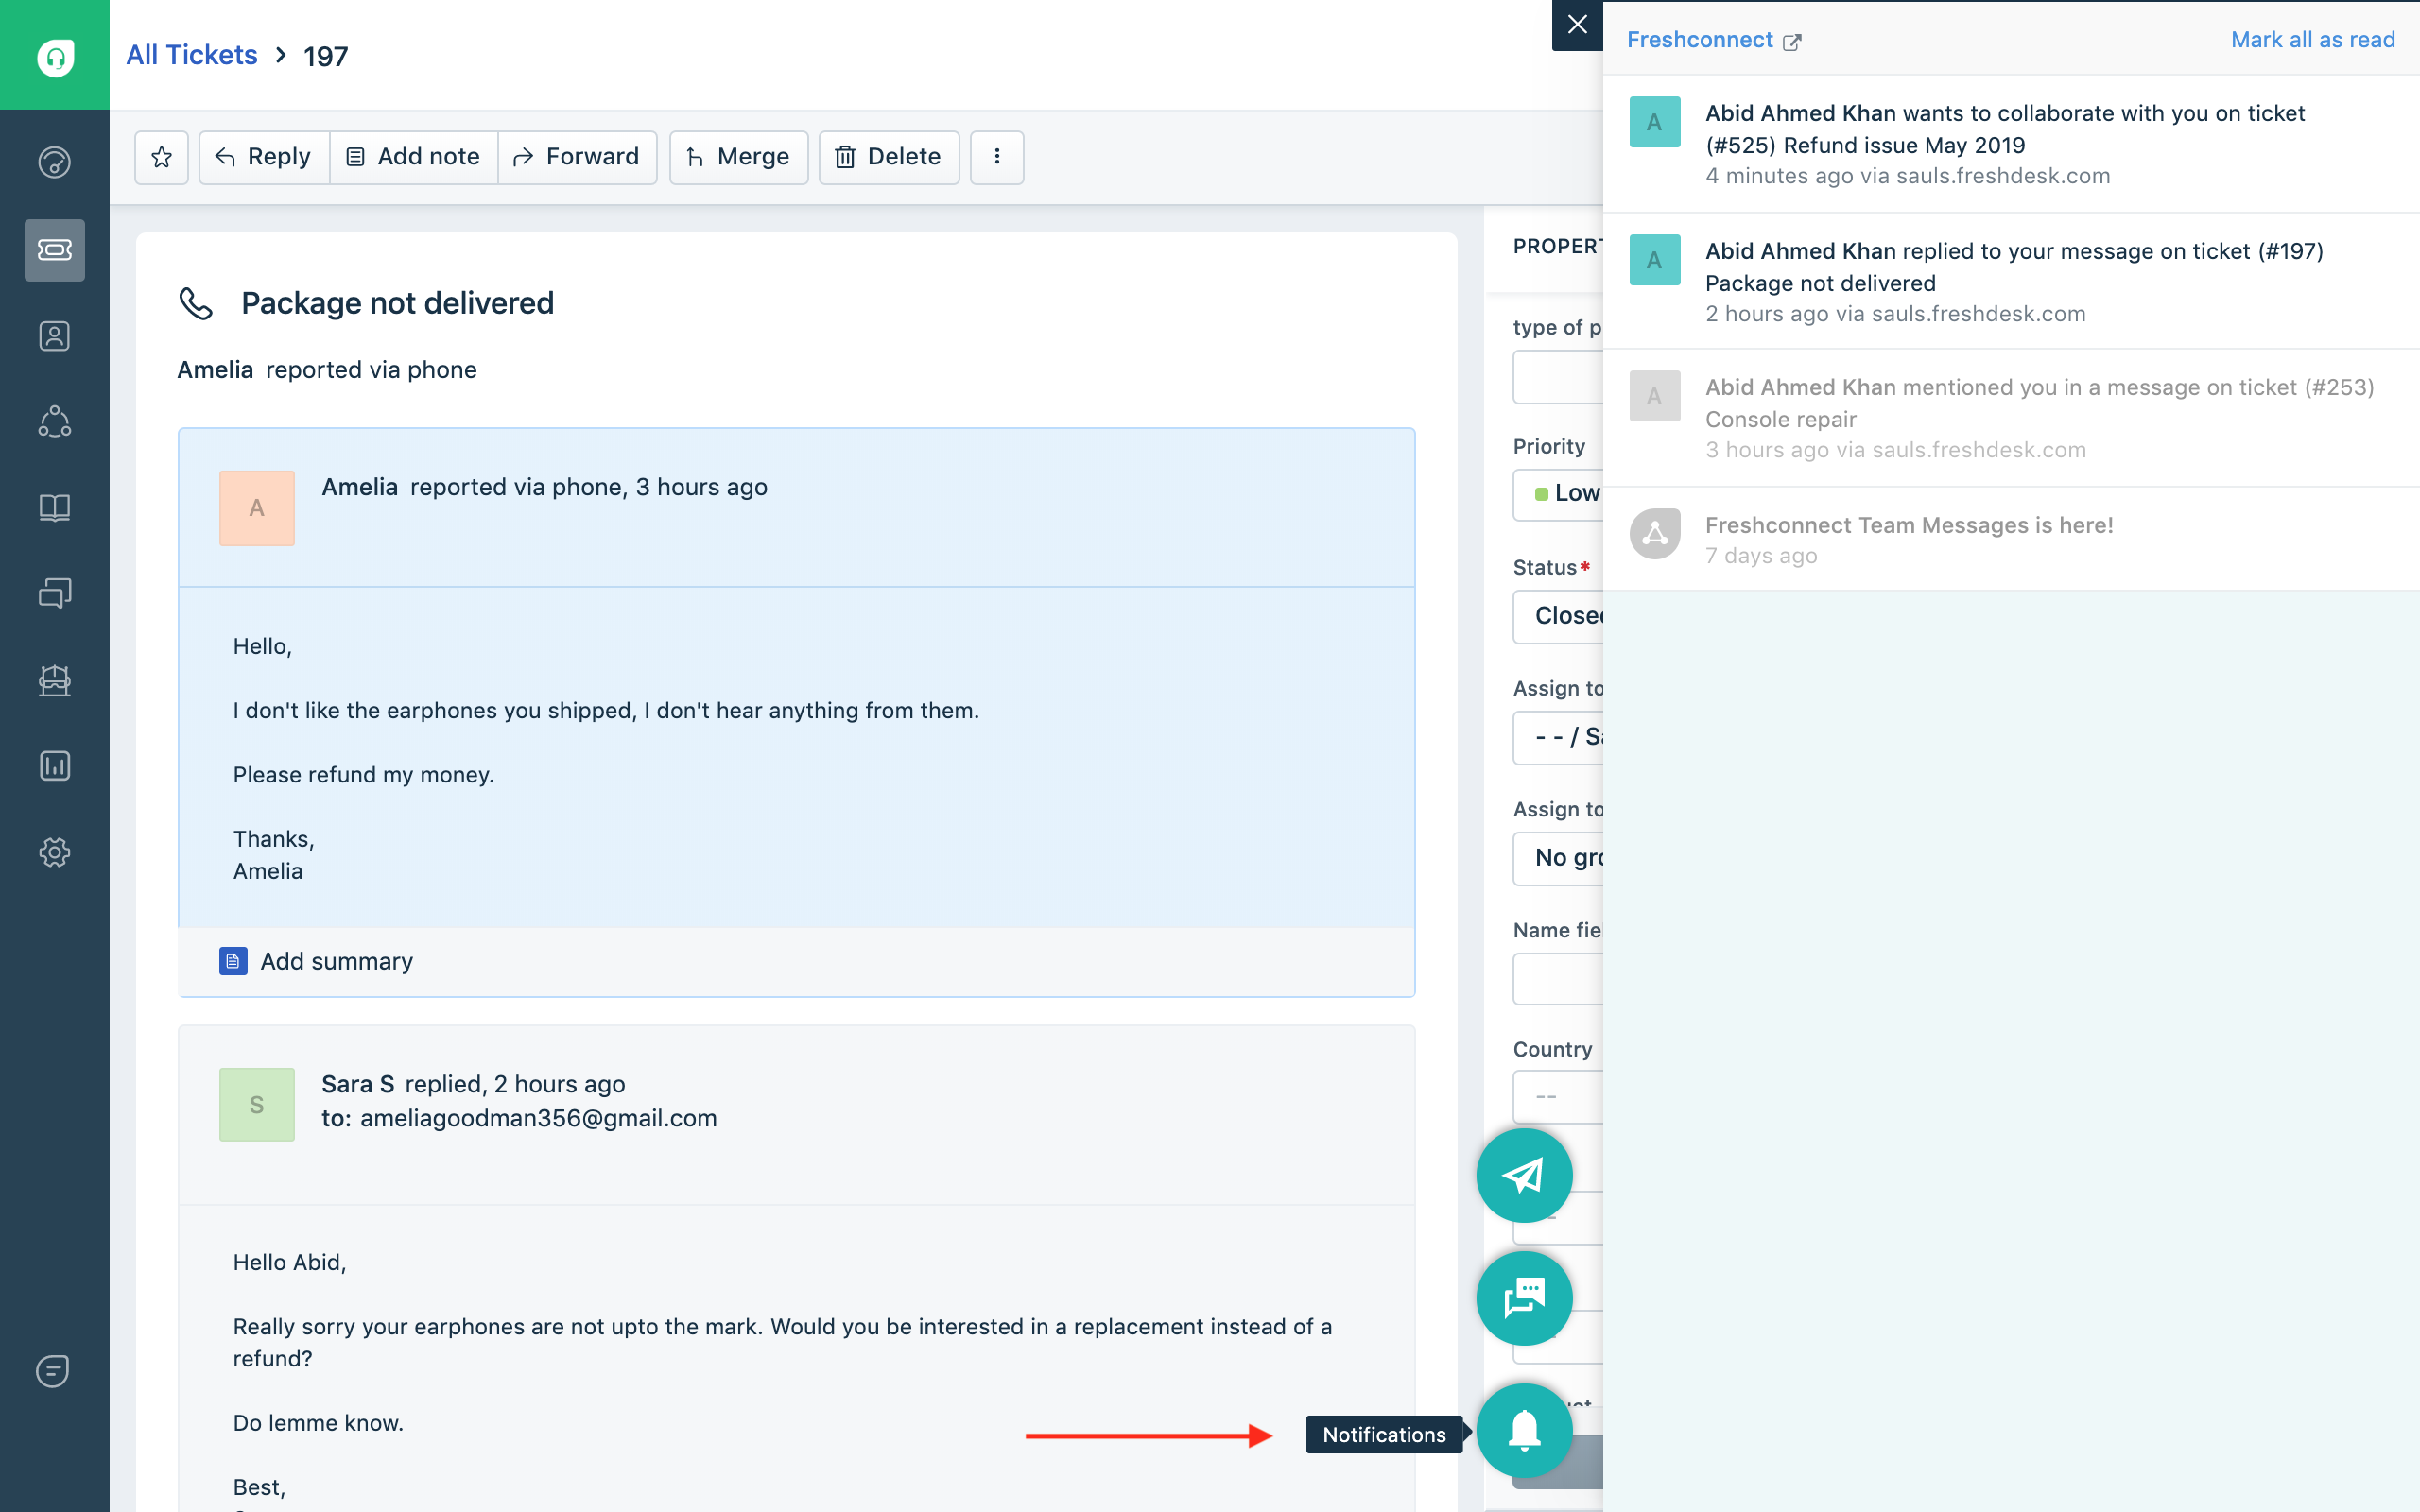Select the Priority dropdown field
Viewport: 2420px width, 1512px height.
click(1563, 495)
